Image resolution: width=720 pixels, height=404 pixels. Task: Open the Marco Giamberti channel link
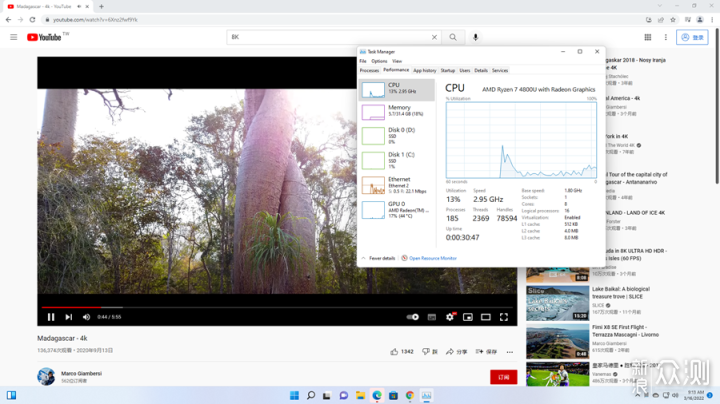(x=81, y=373)
